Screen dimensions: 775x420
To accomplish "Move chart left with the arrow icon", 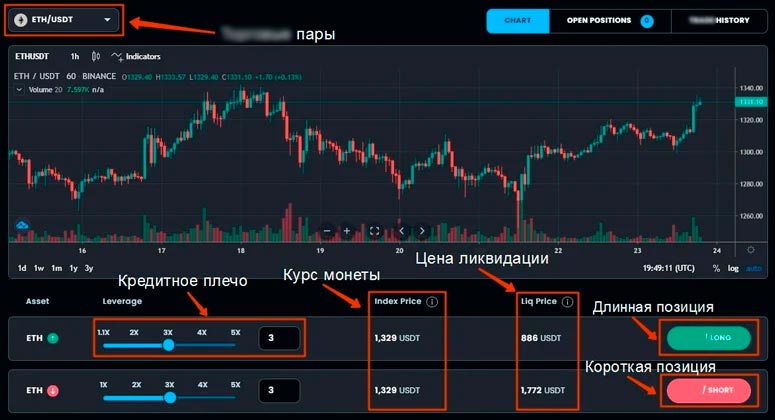I will 401,231.
